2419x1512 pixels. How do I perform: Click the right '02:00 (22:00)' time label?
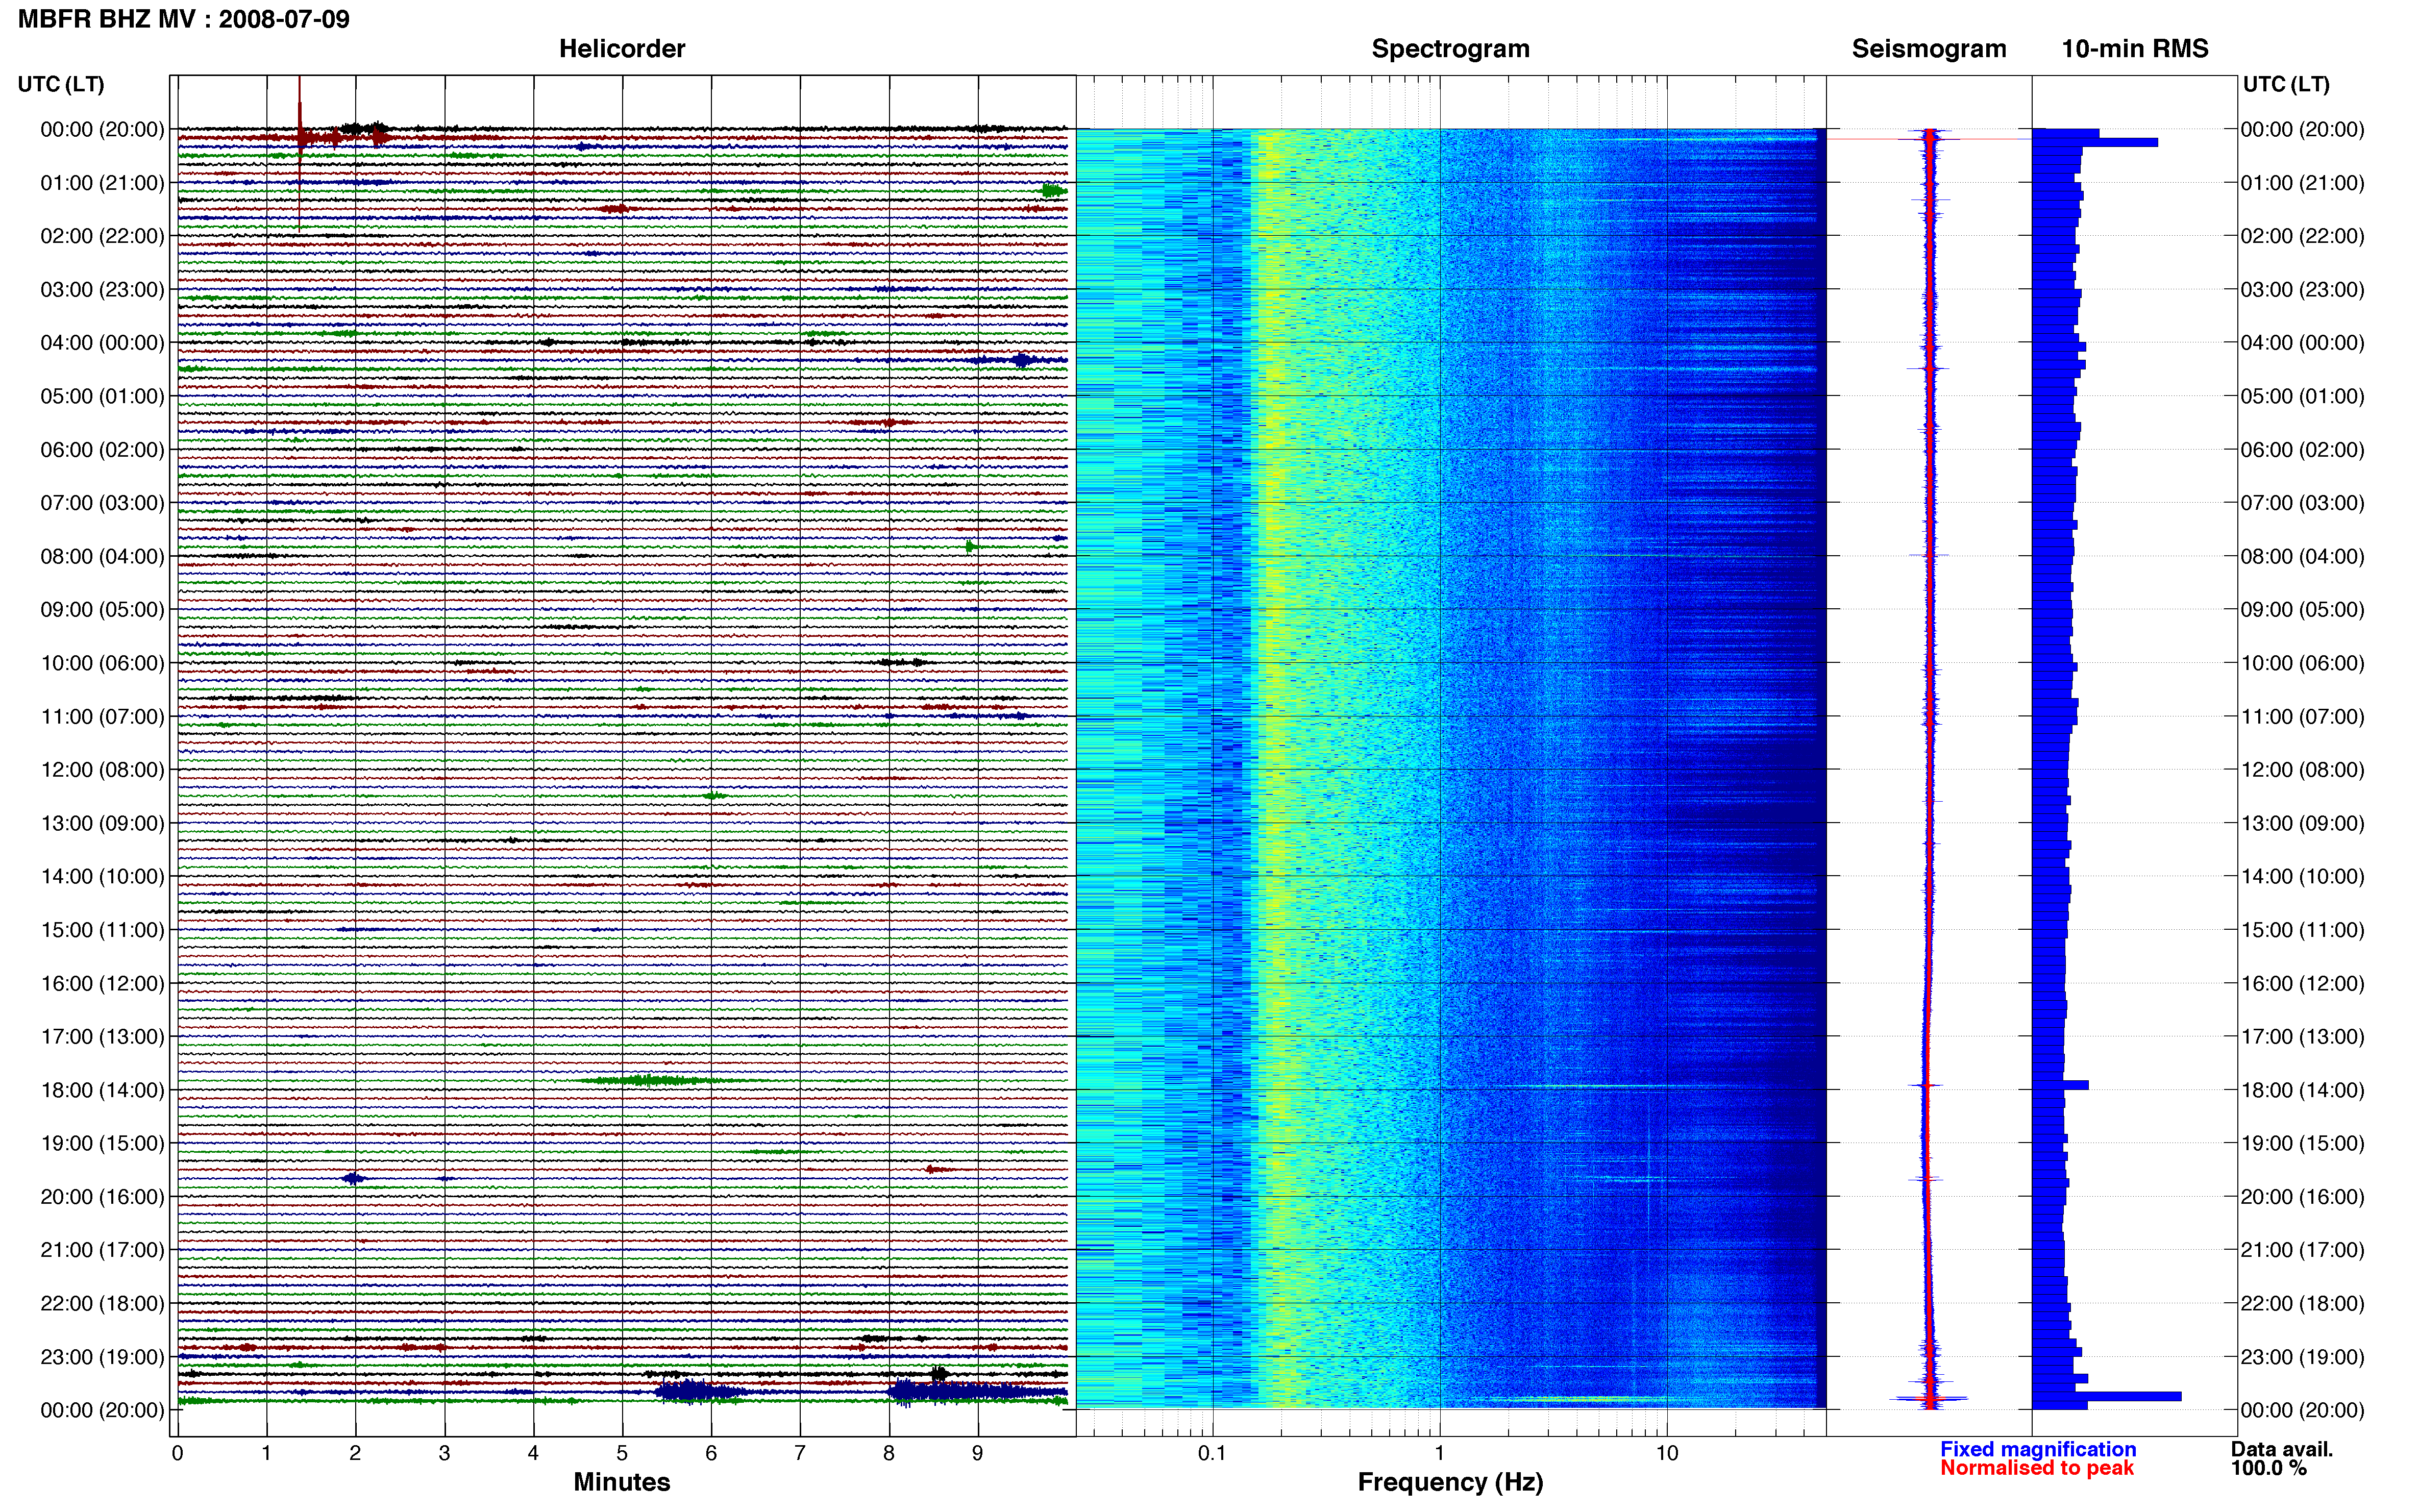(2302, 236)
